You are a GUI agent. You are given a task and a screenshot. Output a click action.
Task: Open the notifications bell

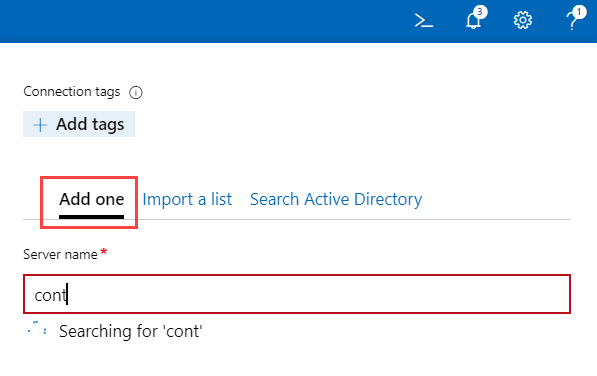473,21
